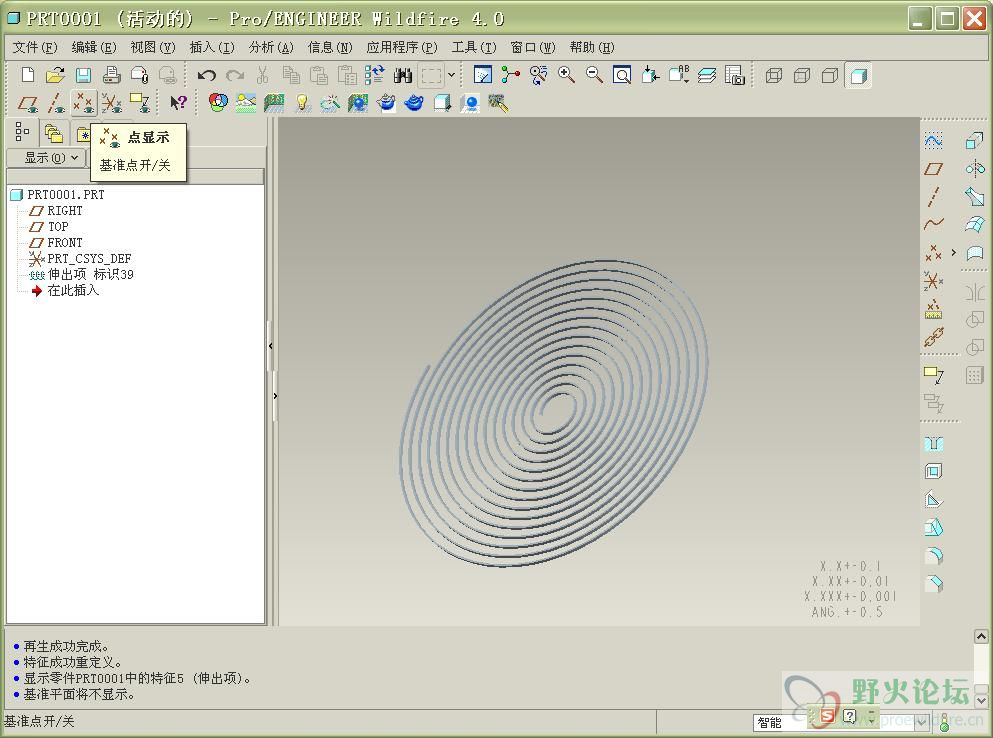Viewport: 993px width, 738px height.
Task: Open the 工具(T) menu
Action: coord(474,48)
